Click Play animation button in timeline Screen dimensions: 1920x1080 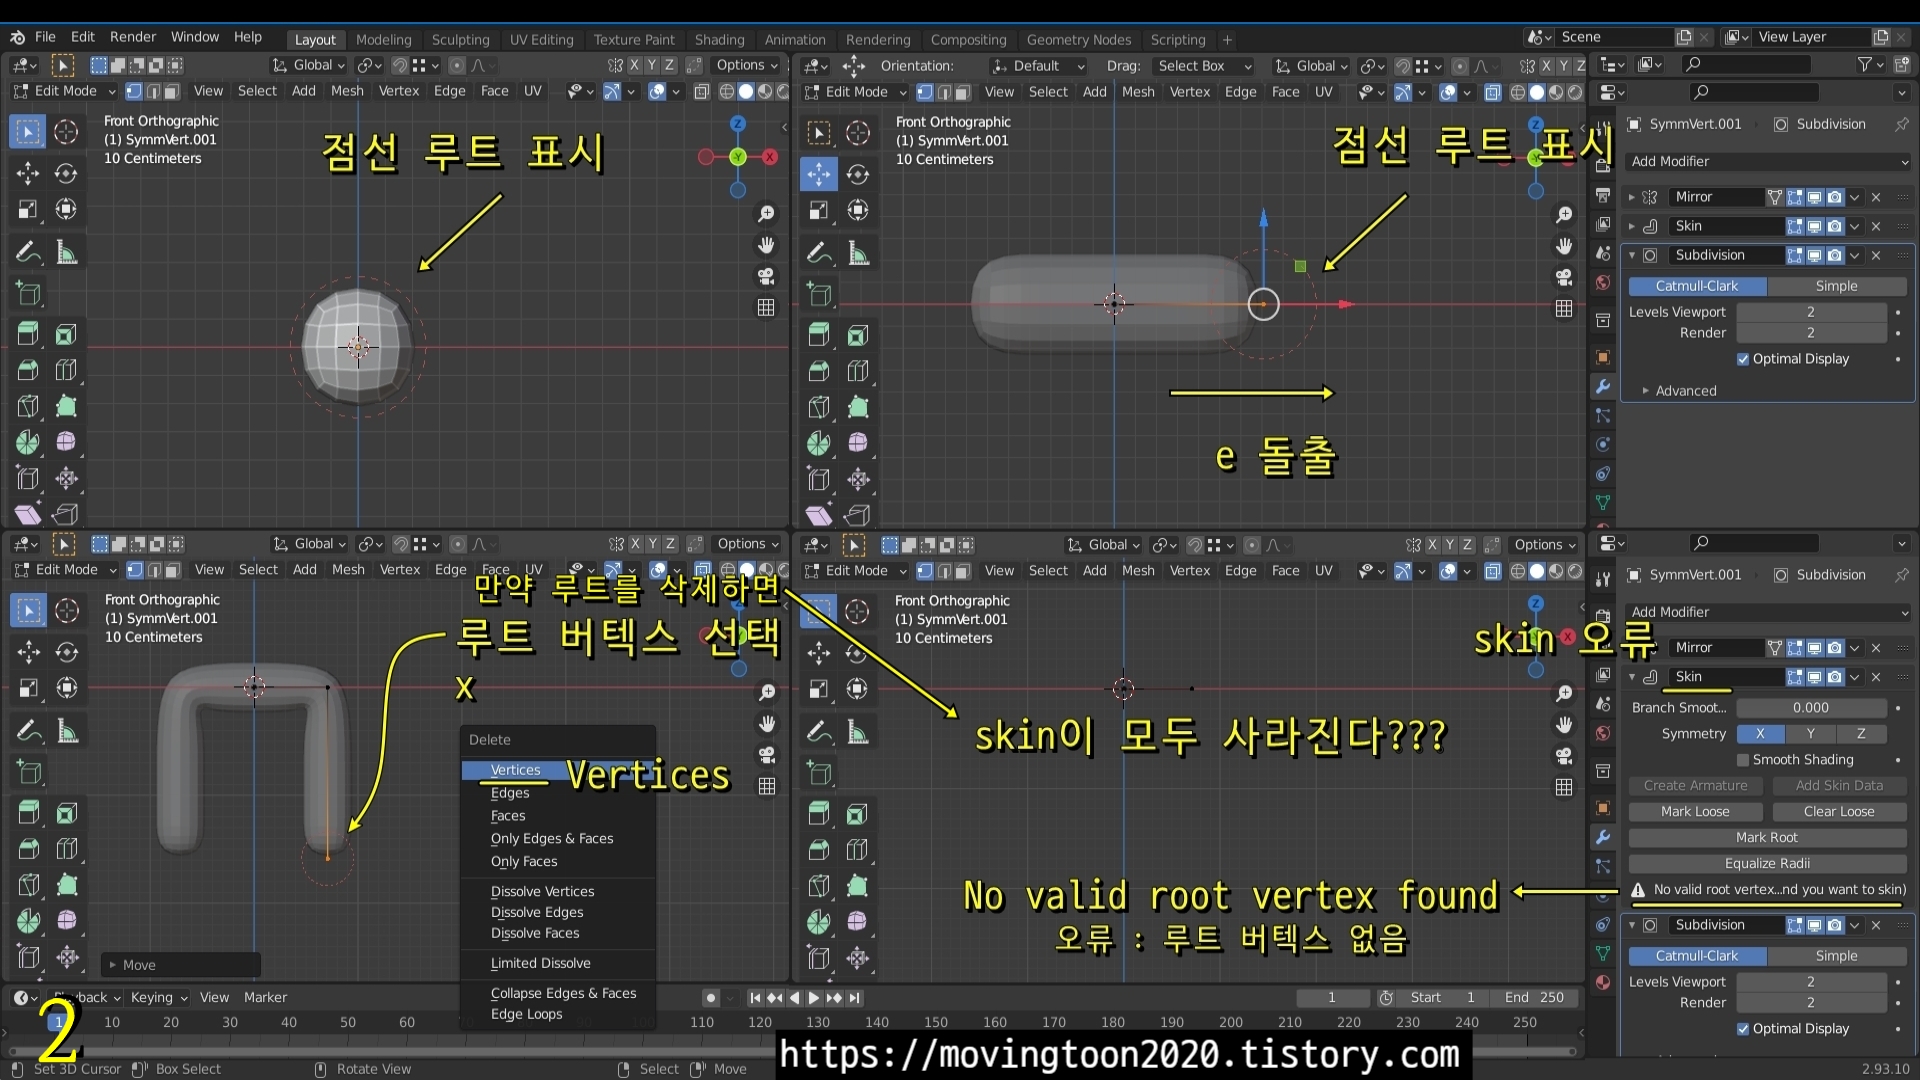(814, 997)
